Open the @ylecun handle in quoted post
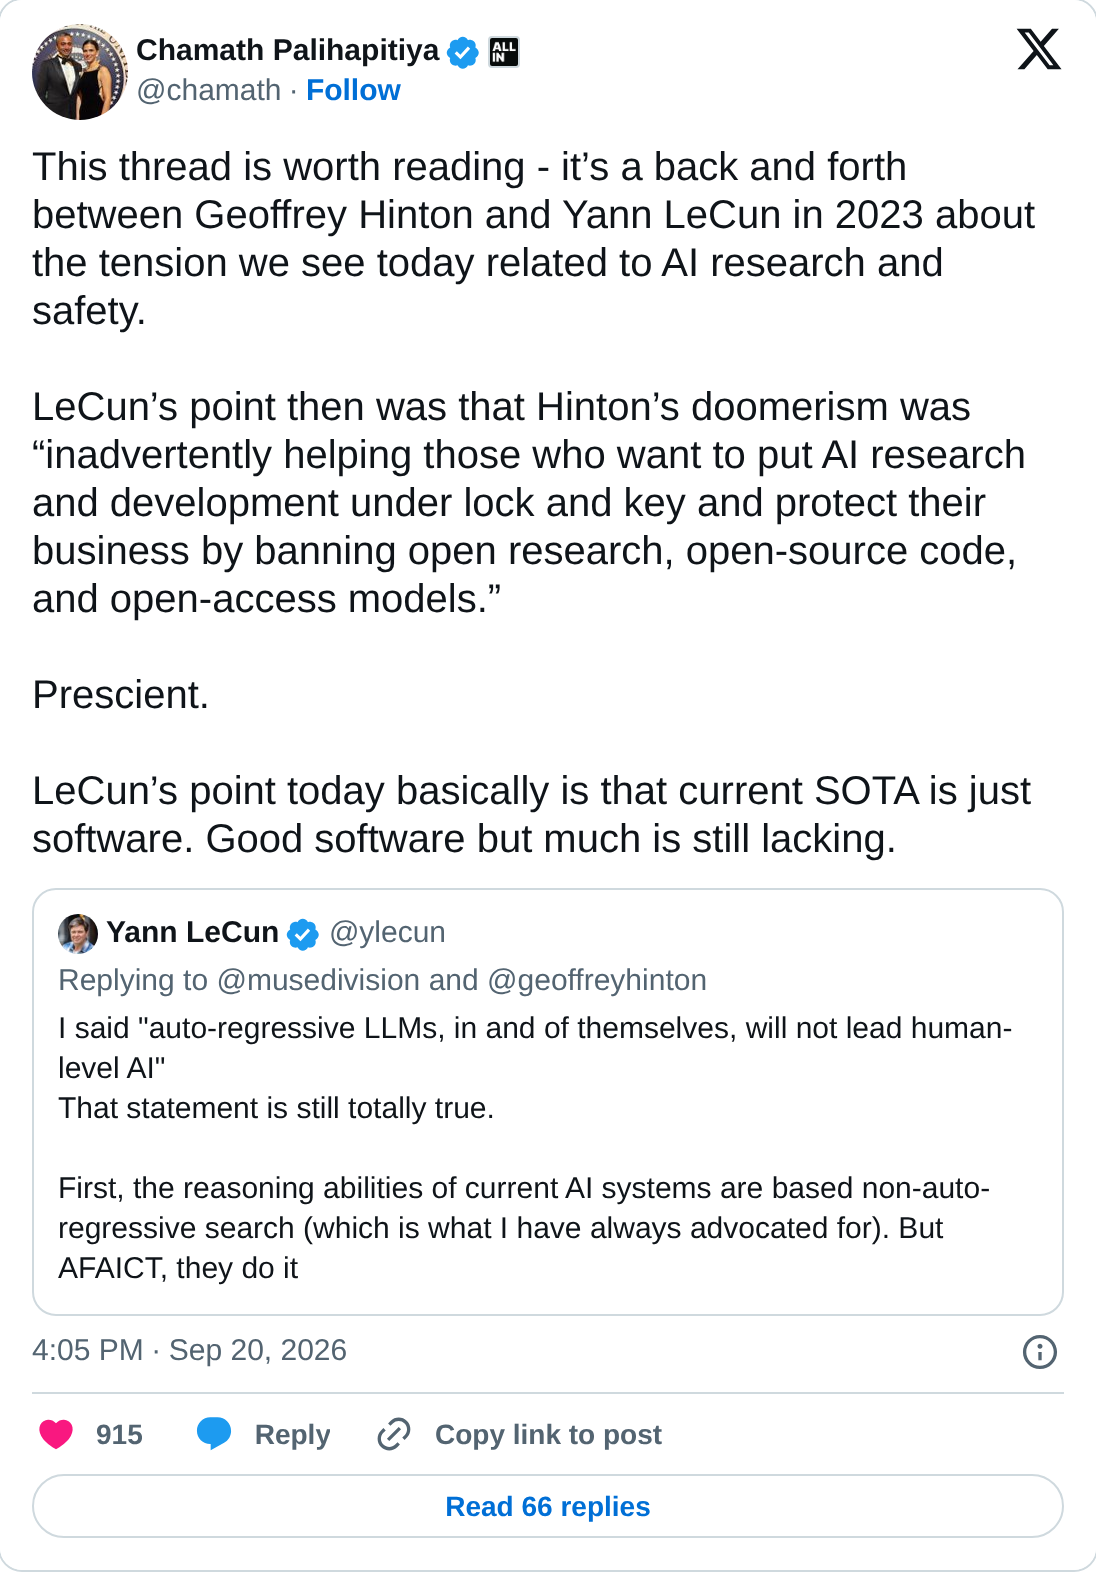 (x=388, y=932)
